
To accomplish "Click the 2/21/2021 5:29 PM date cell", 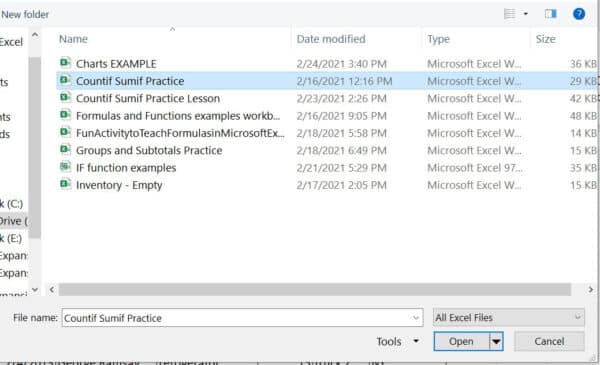I will (341, 168).
